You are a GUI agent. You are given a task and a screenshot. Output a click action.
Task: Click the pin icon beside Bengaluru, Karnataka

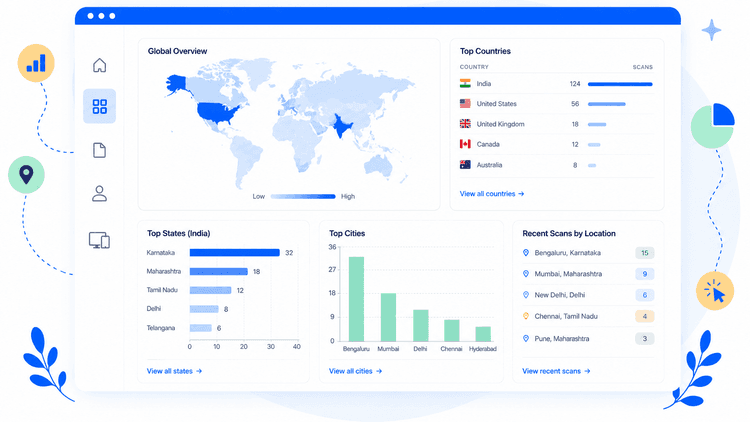click(526, 253)
